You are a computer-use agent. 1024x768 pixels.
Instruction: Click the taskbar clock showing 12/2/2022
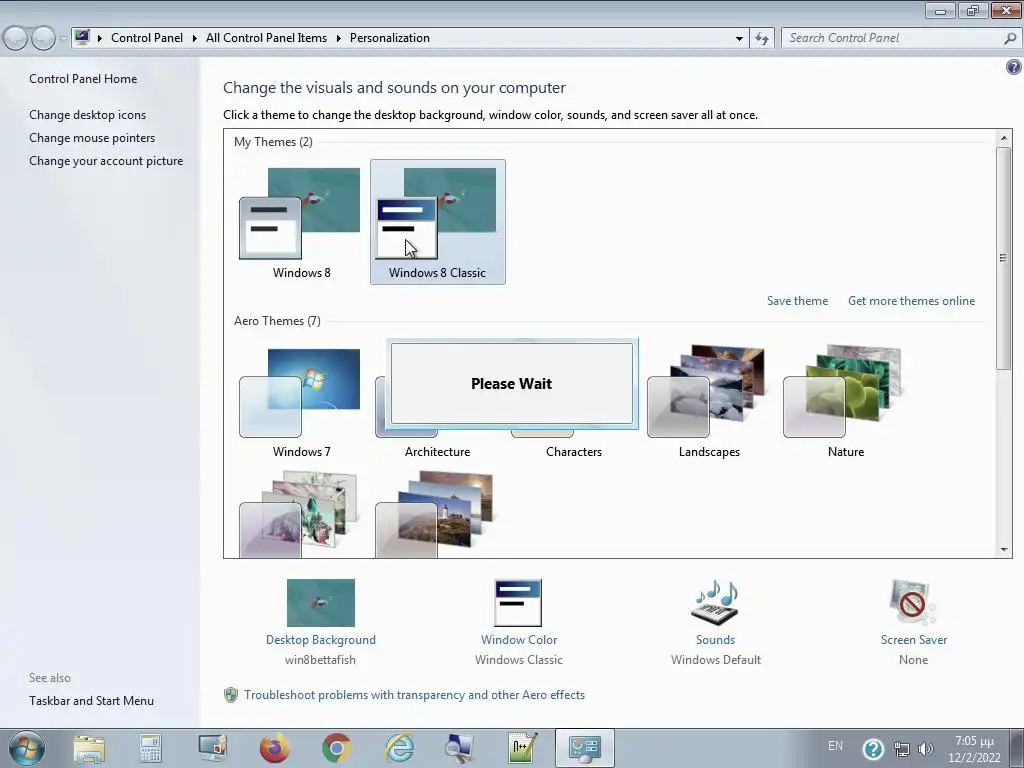tap(974, 749)
